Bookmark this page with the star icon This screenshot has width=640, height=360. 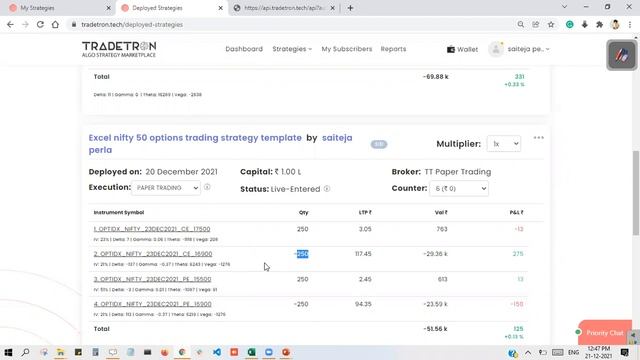point(551,24)
